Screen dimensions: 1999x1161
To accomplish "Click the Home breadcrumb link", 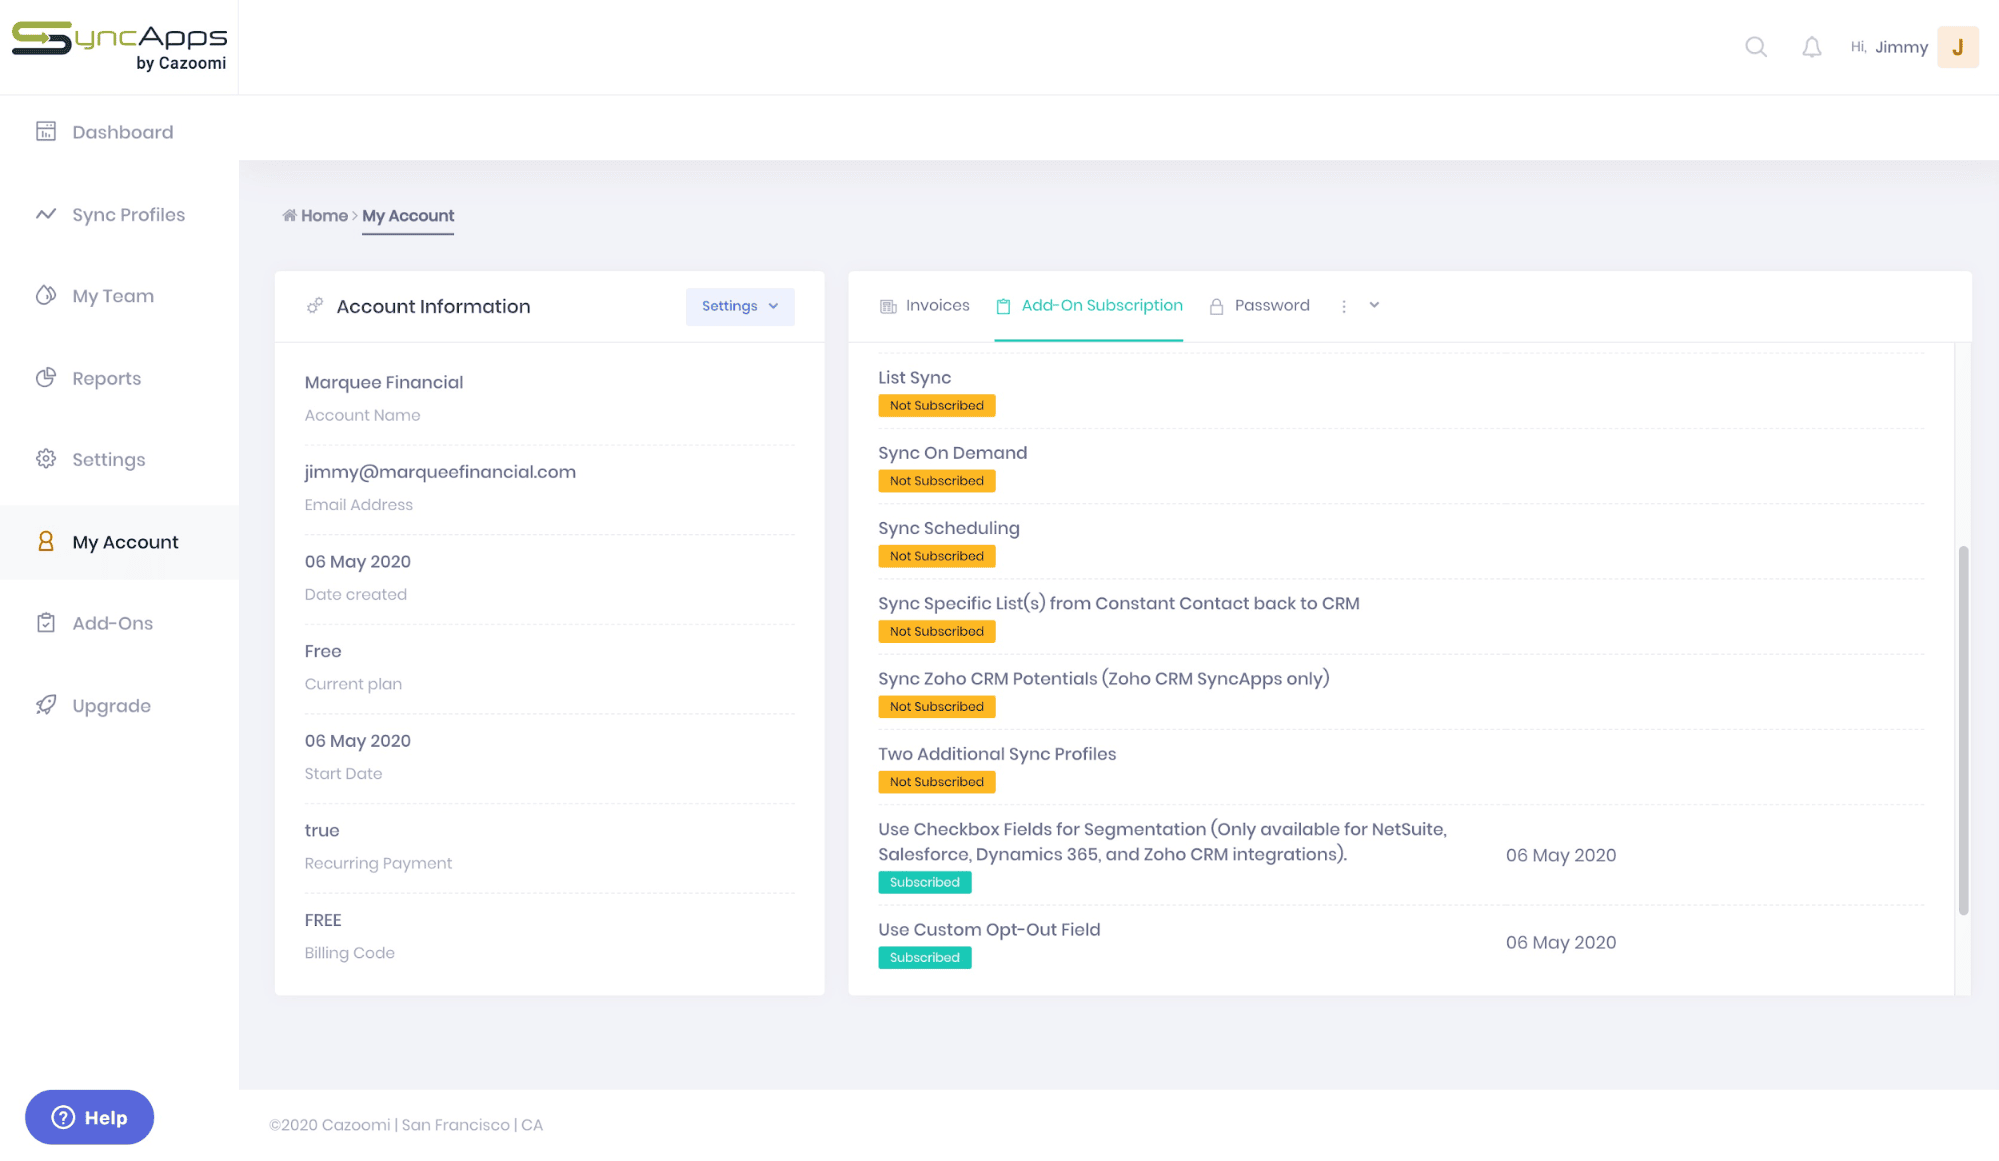I will coord(324,215).
